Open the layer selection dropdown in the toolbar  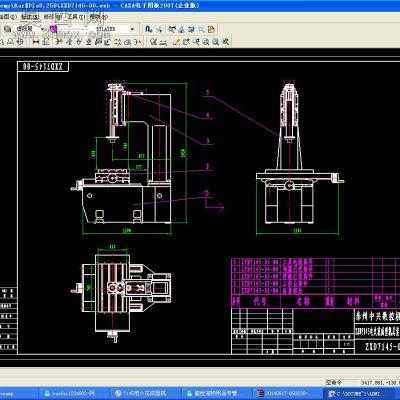point(30,29)
